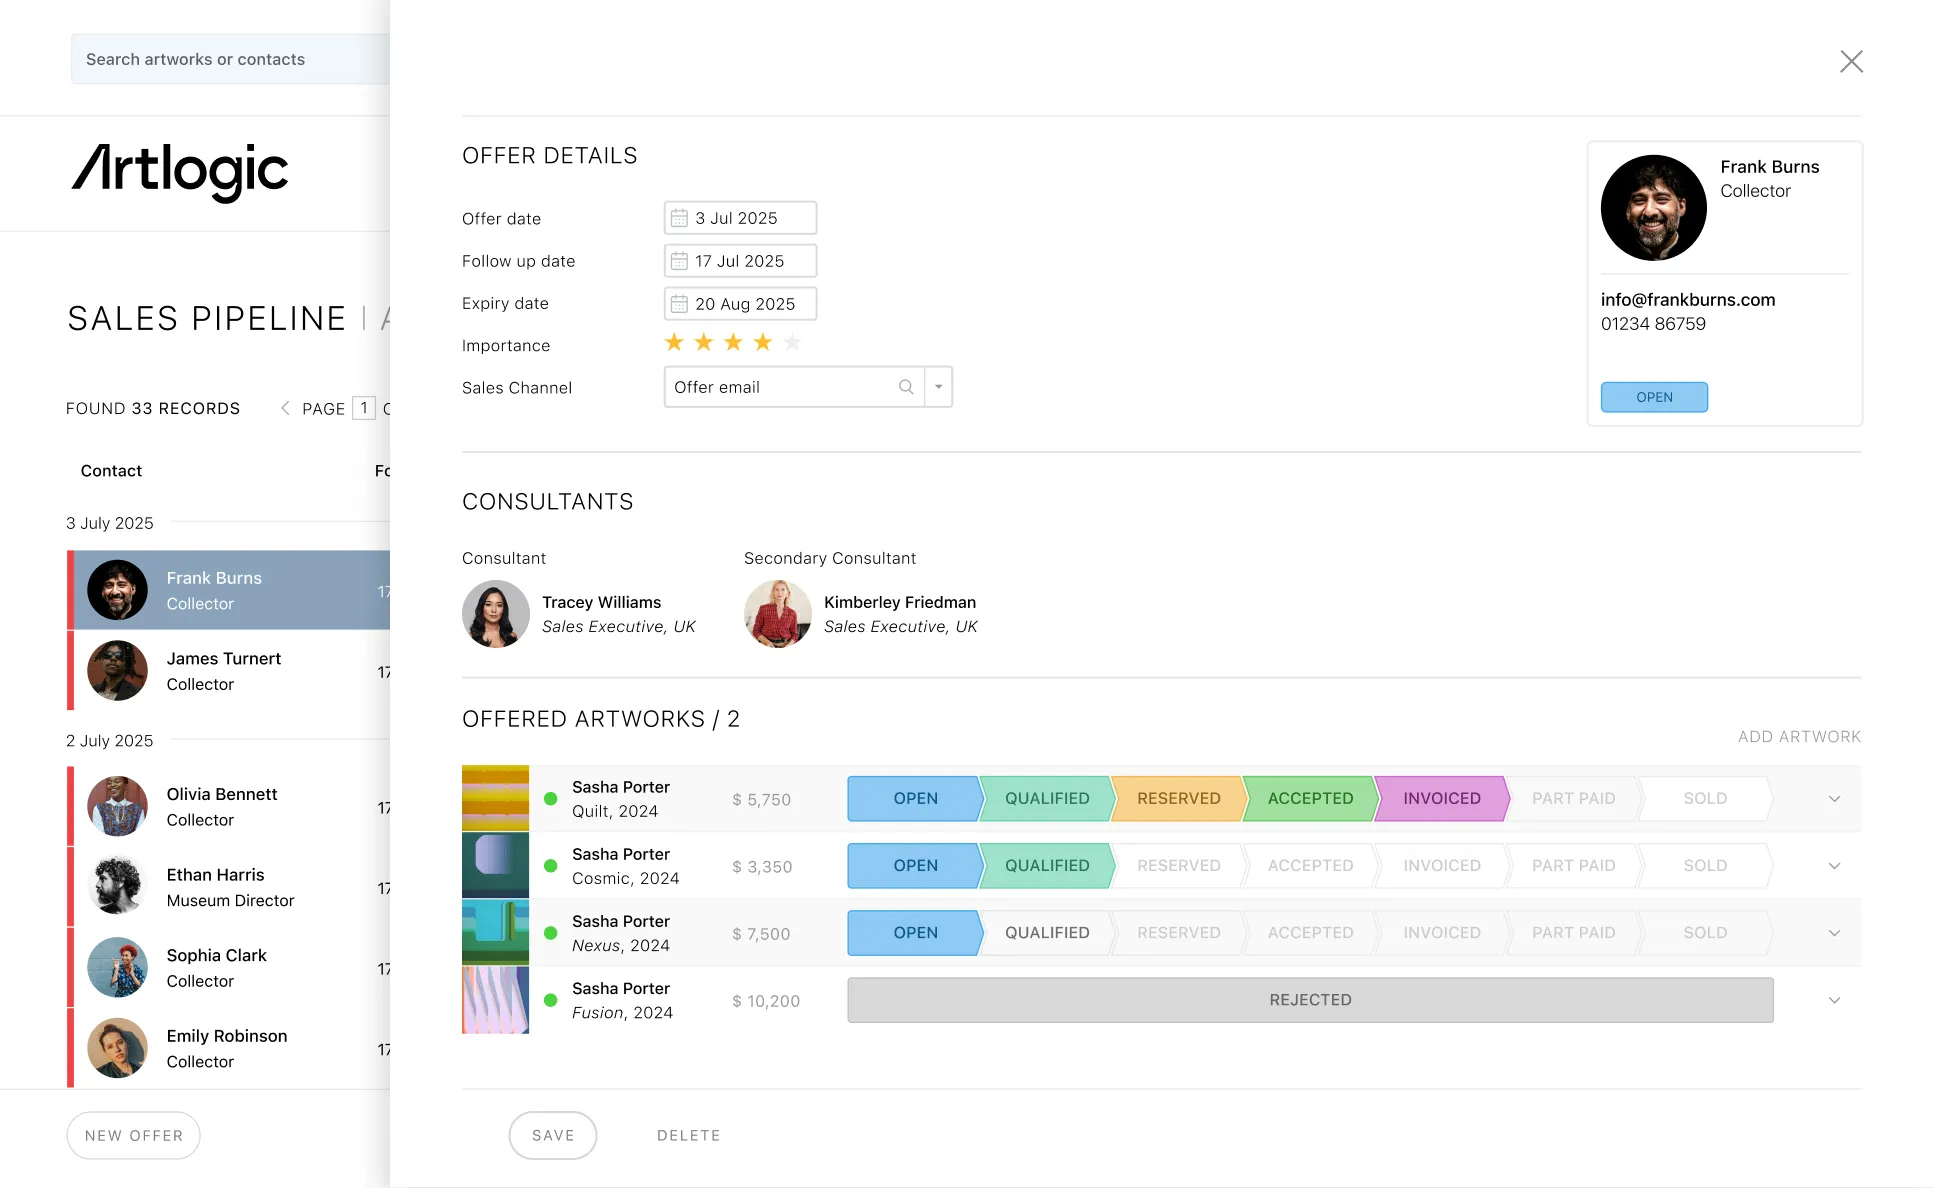
Task: Click the Open button on Frank Burns card
Action: [1654, 397]
